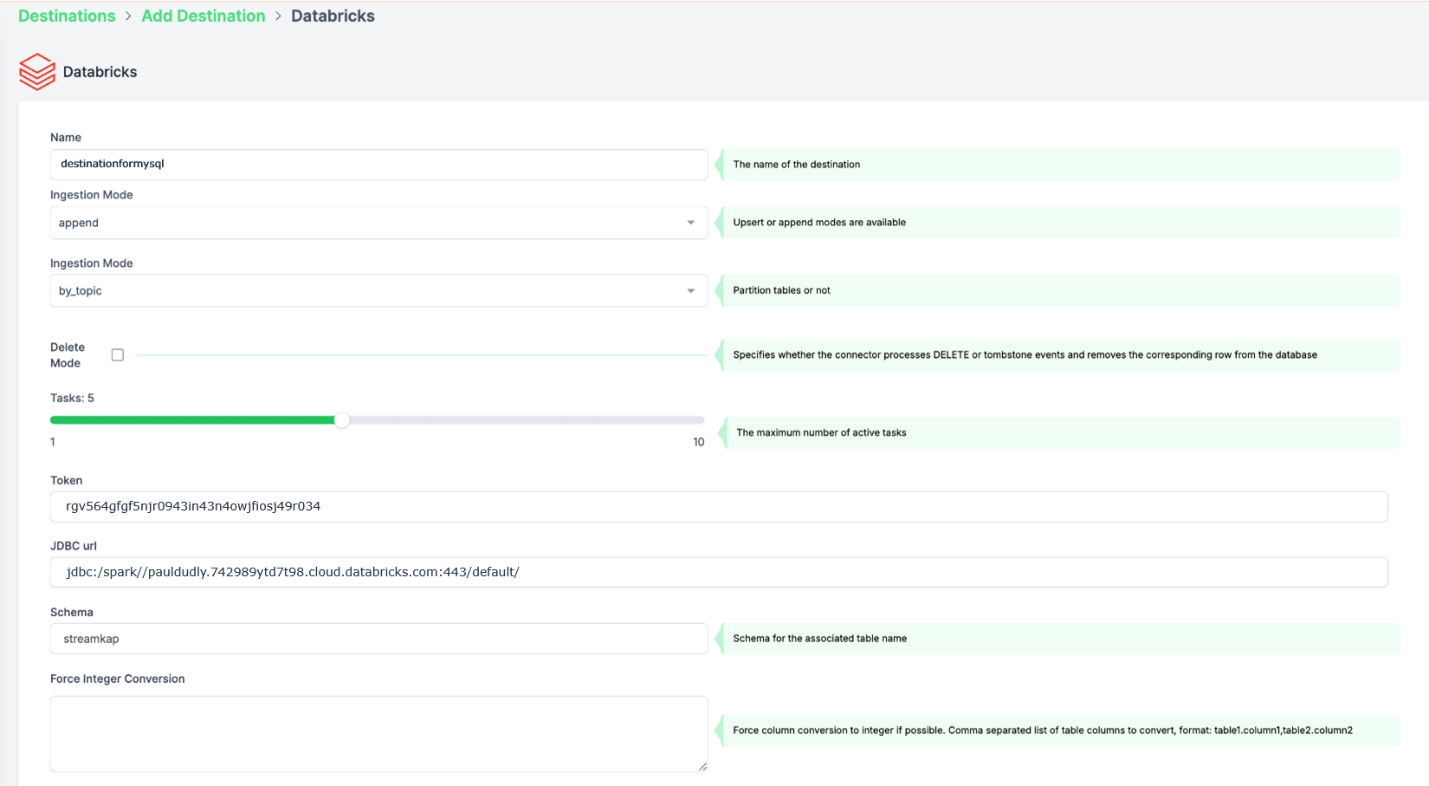Image resolution: width=1429 pixels, height=786 pixels.
Task: Click the Tasks slider handle
Action: 342,420
